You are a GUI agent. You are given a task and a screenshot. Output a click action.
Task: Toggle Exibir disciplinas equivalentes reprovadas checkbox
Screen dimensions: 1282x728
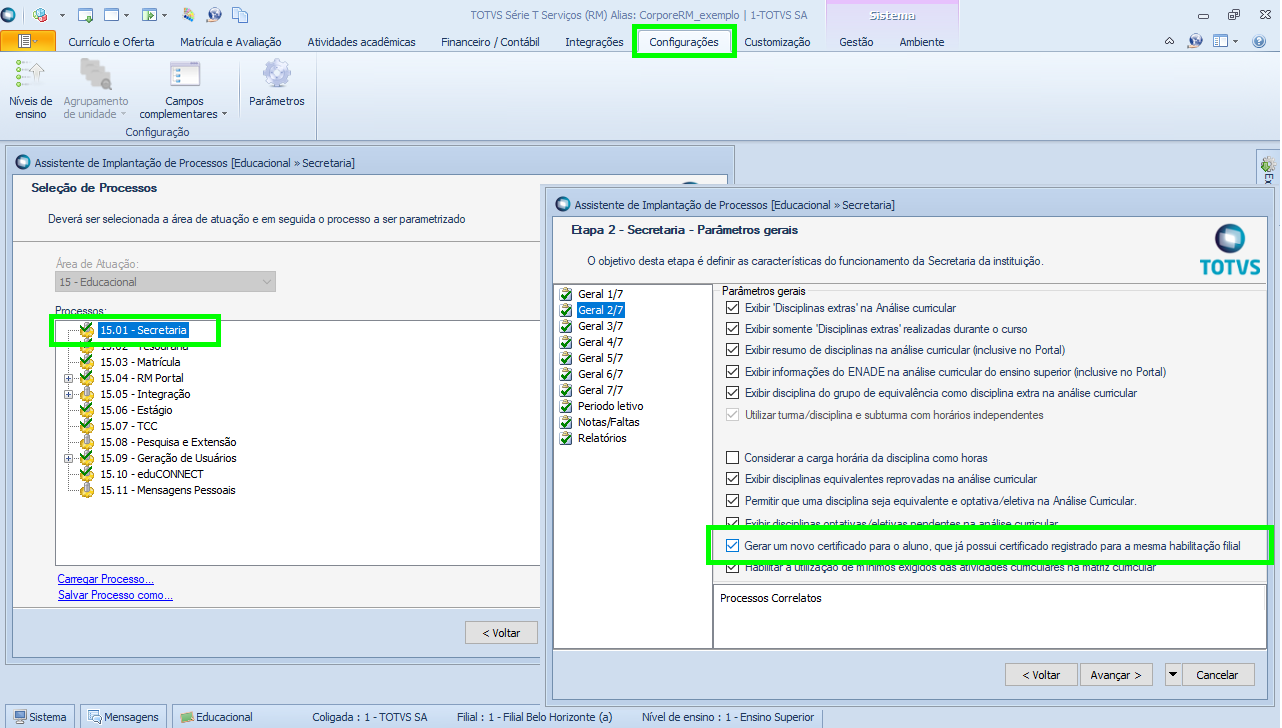pyautogui.click(x=733, y=479)
